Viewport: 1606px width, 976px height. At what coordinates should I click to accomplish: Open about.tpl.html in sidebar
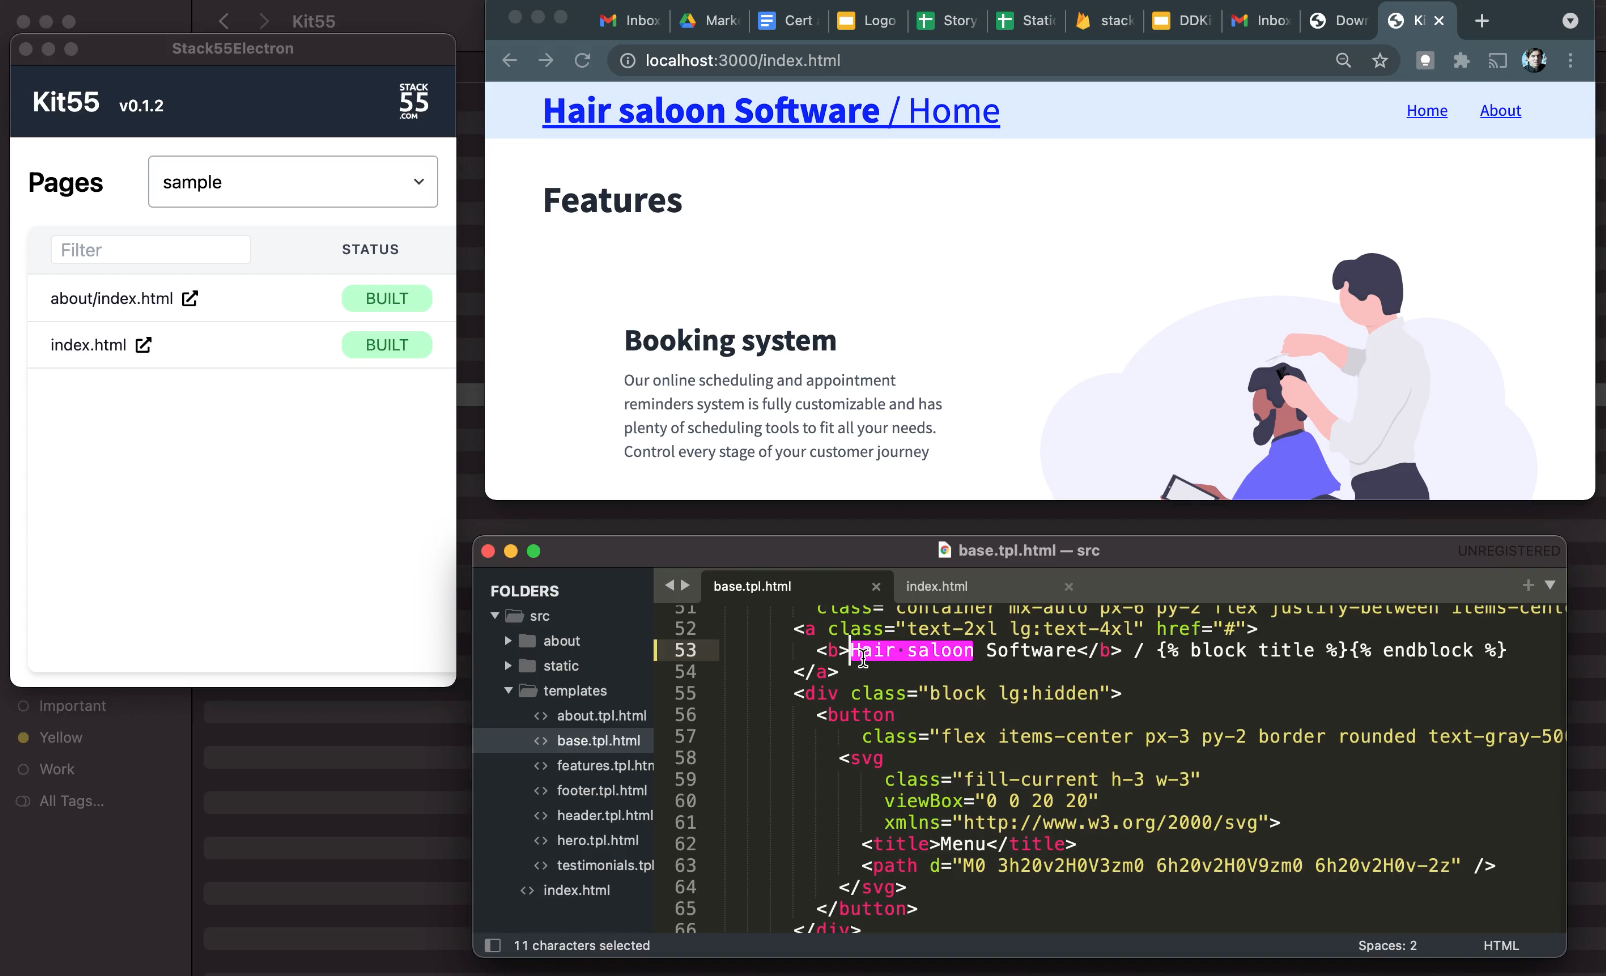point(602,716)
